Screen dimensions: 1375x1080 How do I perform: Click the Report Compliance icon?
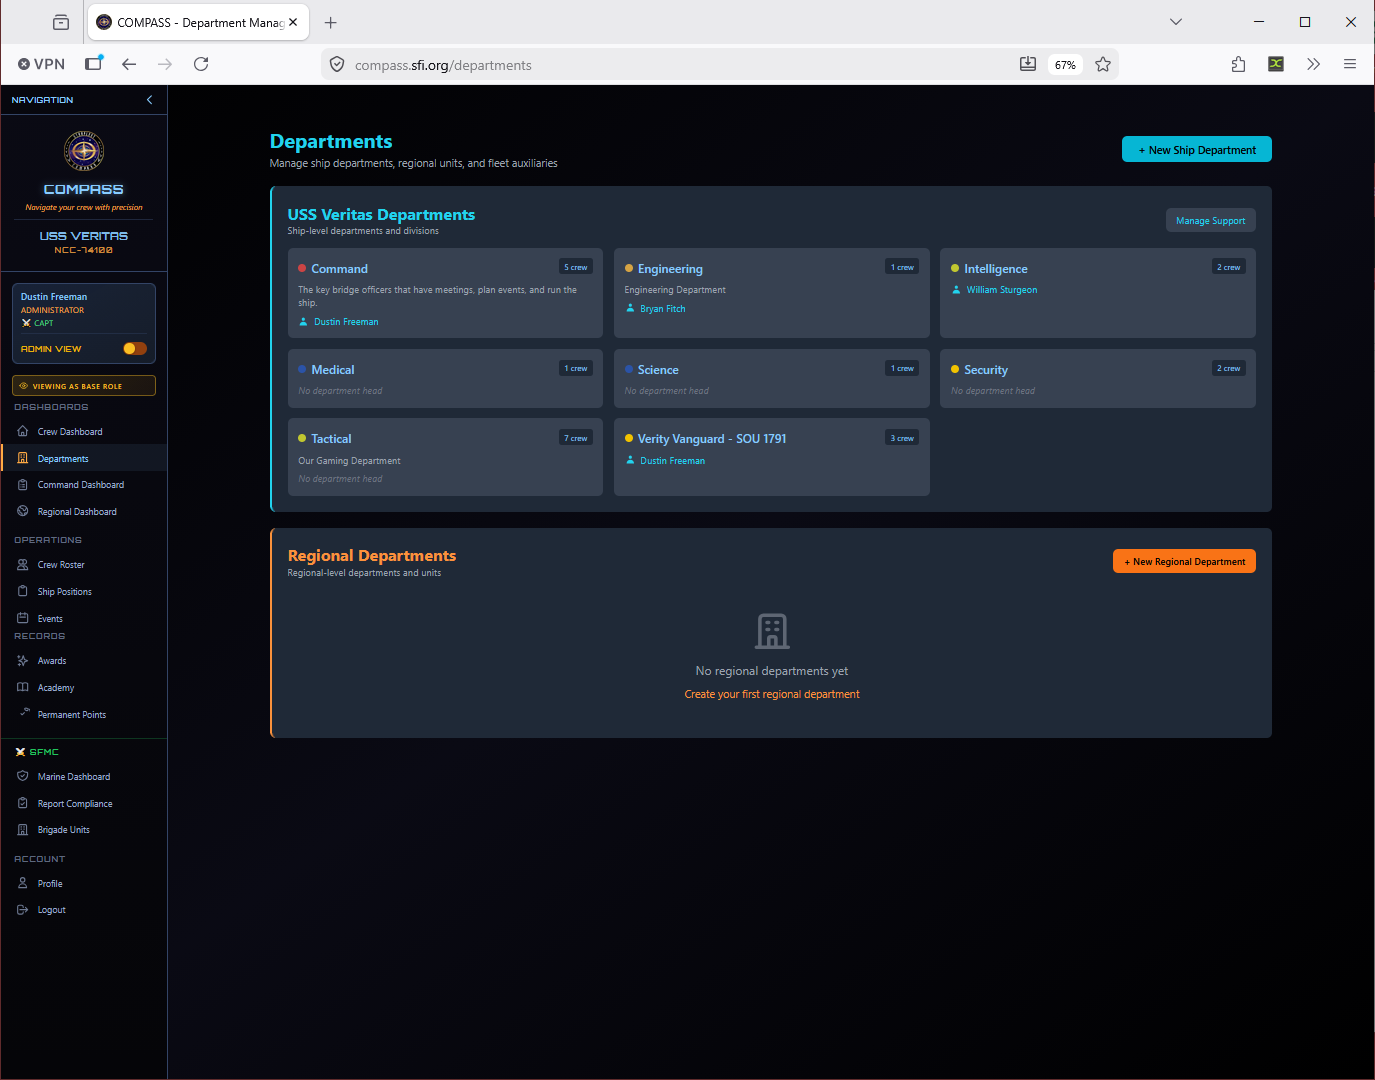pyautogui.click(x=23, y=804)
